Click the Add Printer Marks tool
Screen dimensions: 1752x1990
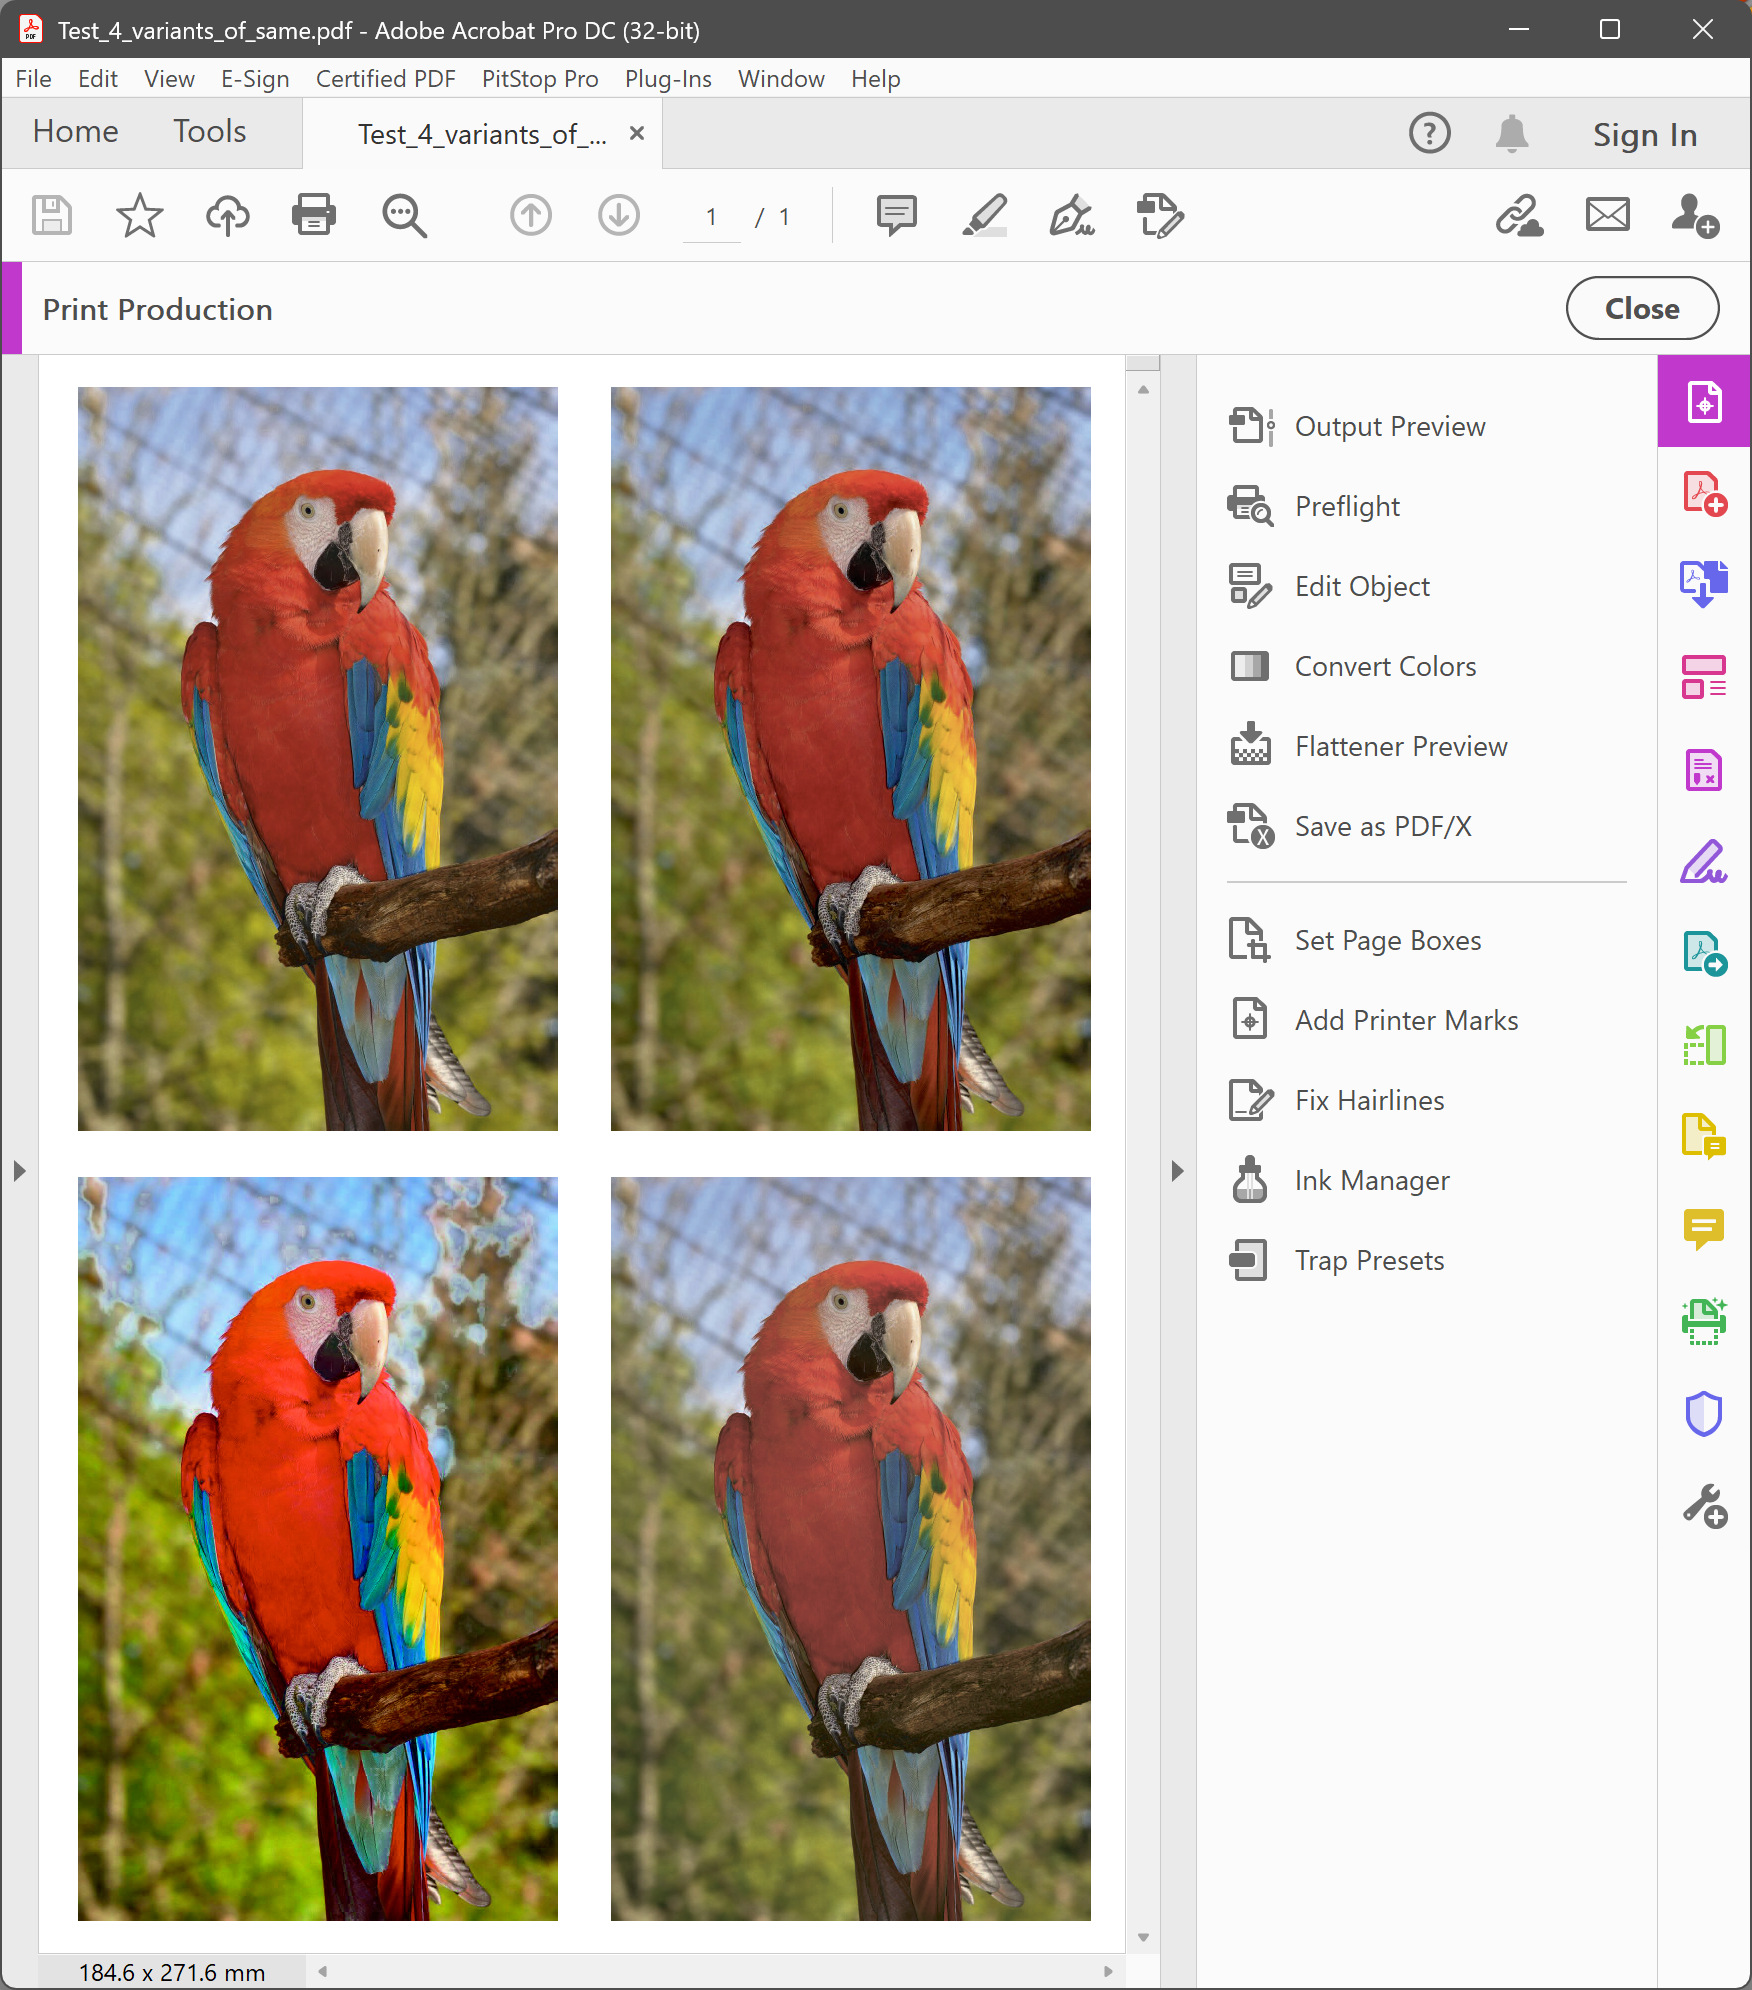coord(1405,1021)
